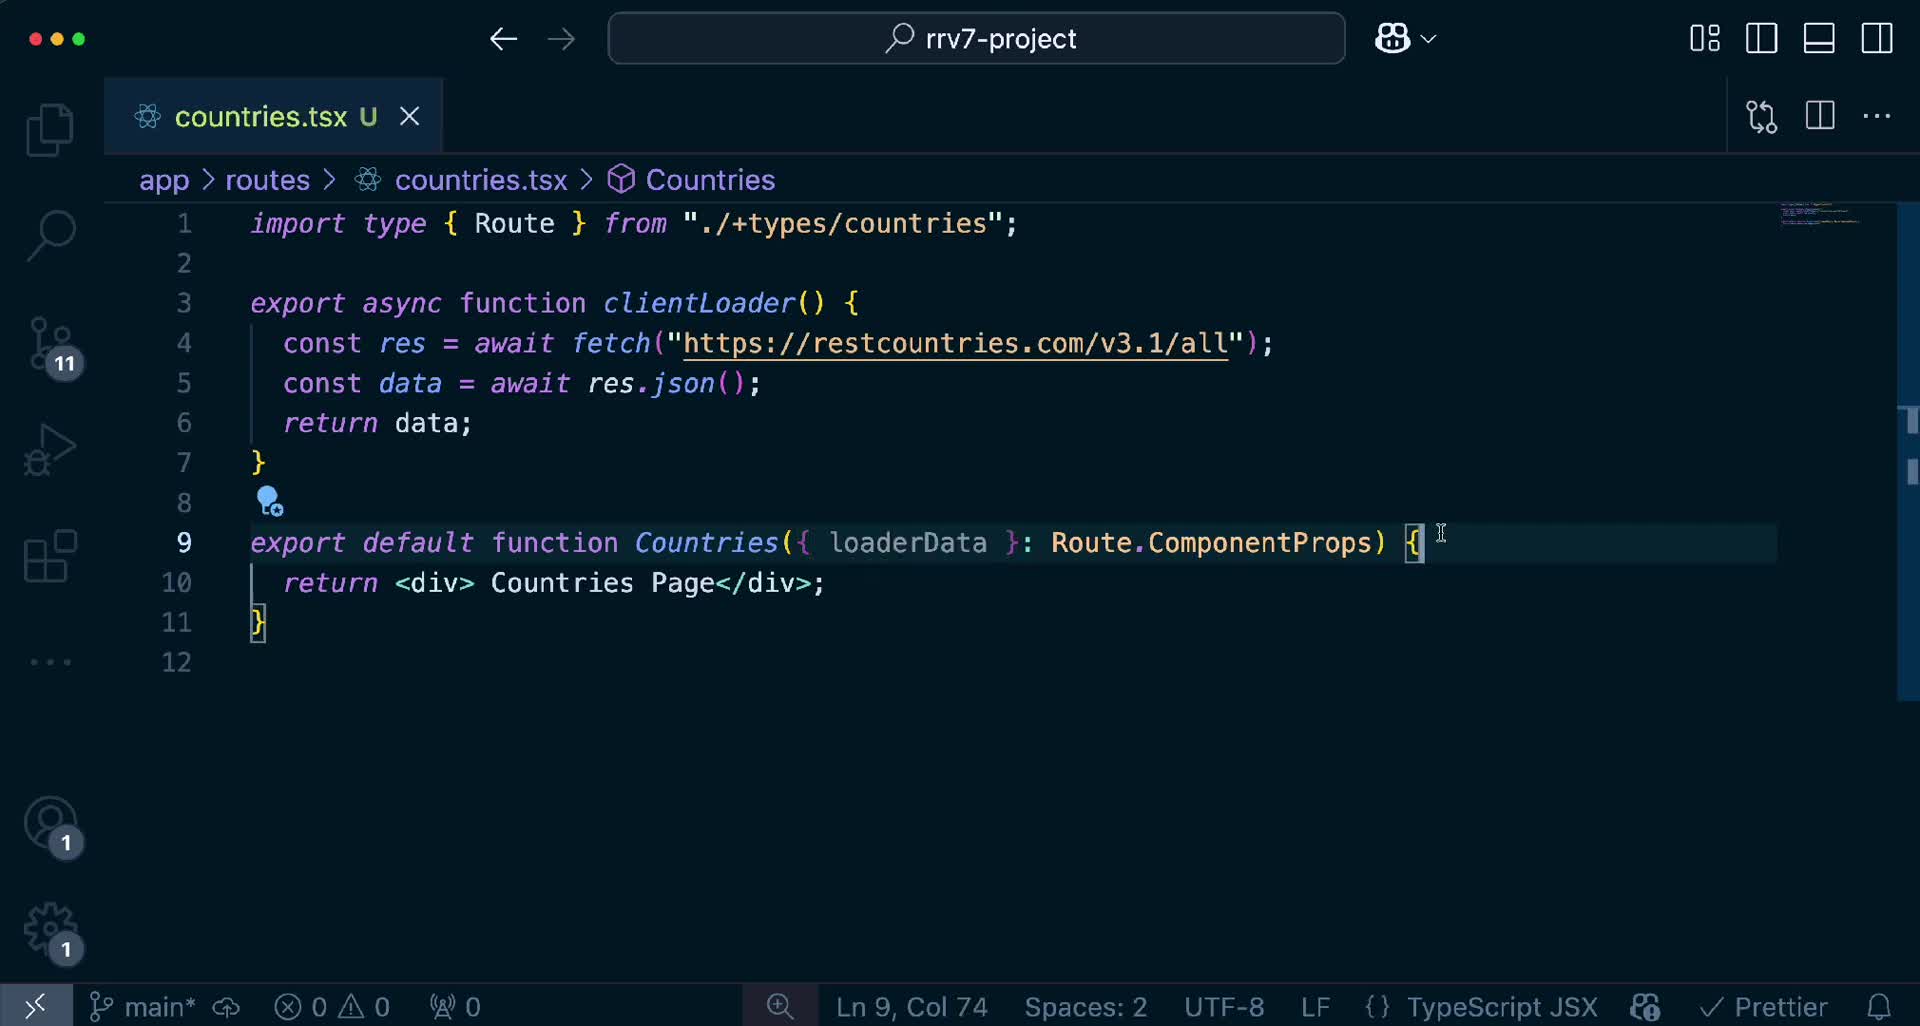Click the Prettier status bar button

coord(1765,1007)
